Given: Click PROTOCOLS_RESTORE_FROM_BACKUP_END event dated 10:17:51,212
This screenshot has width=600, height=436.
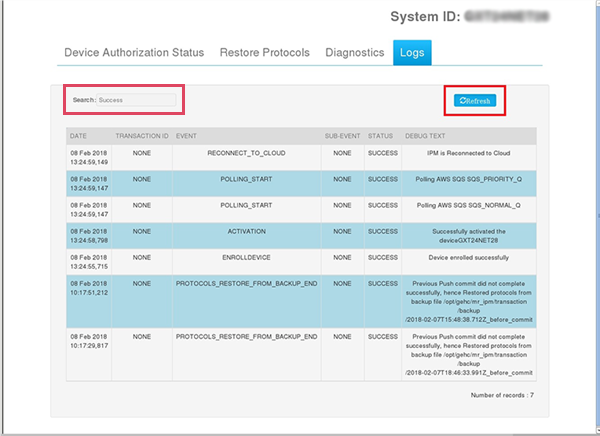Looking at the screenshot, I should coord(246,284).
